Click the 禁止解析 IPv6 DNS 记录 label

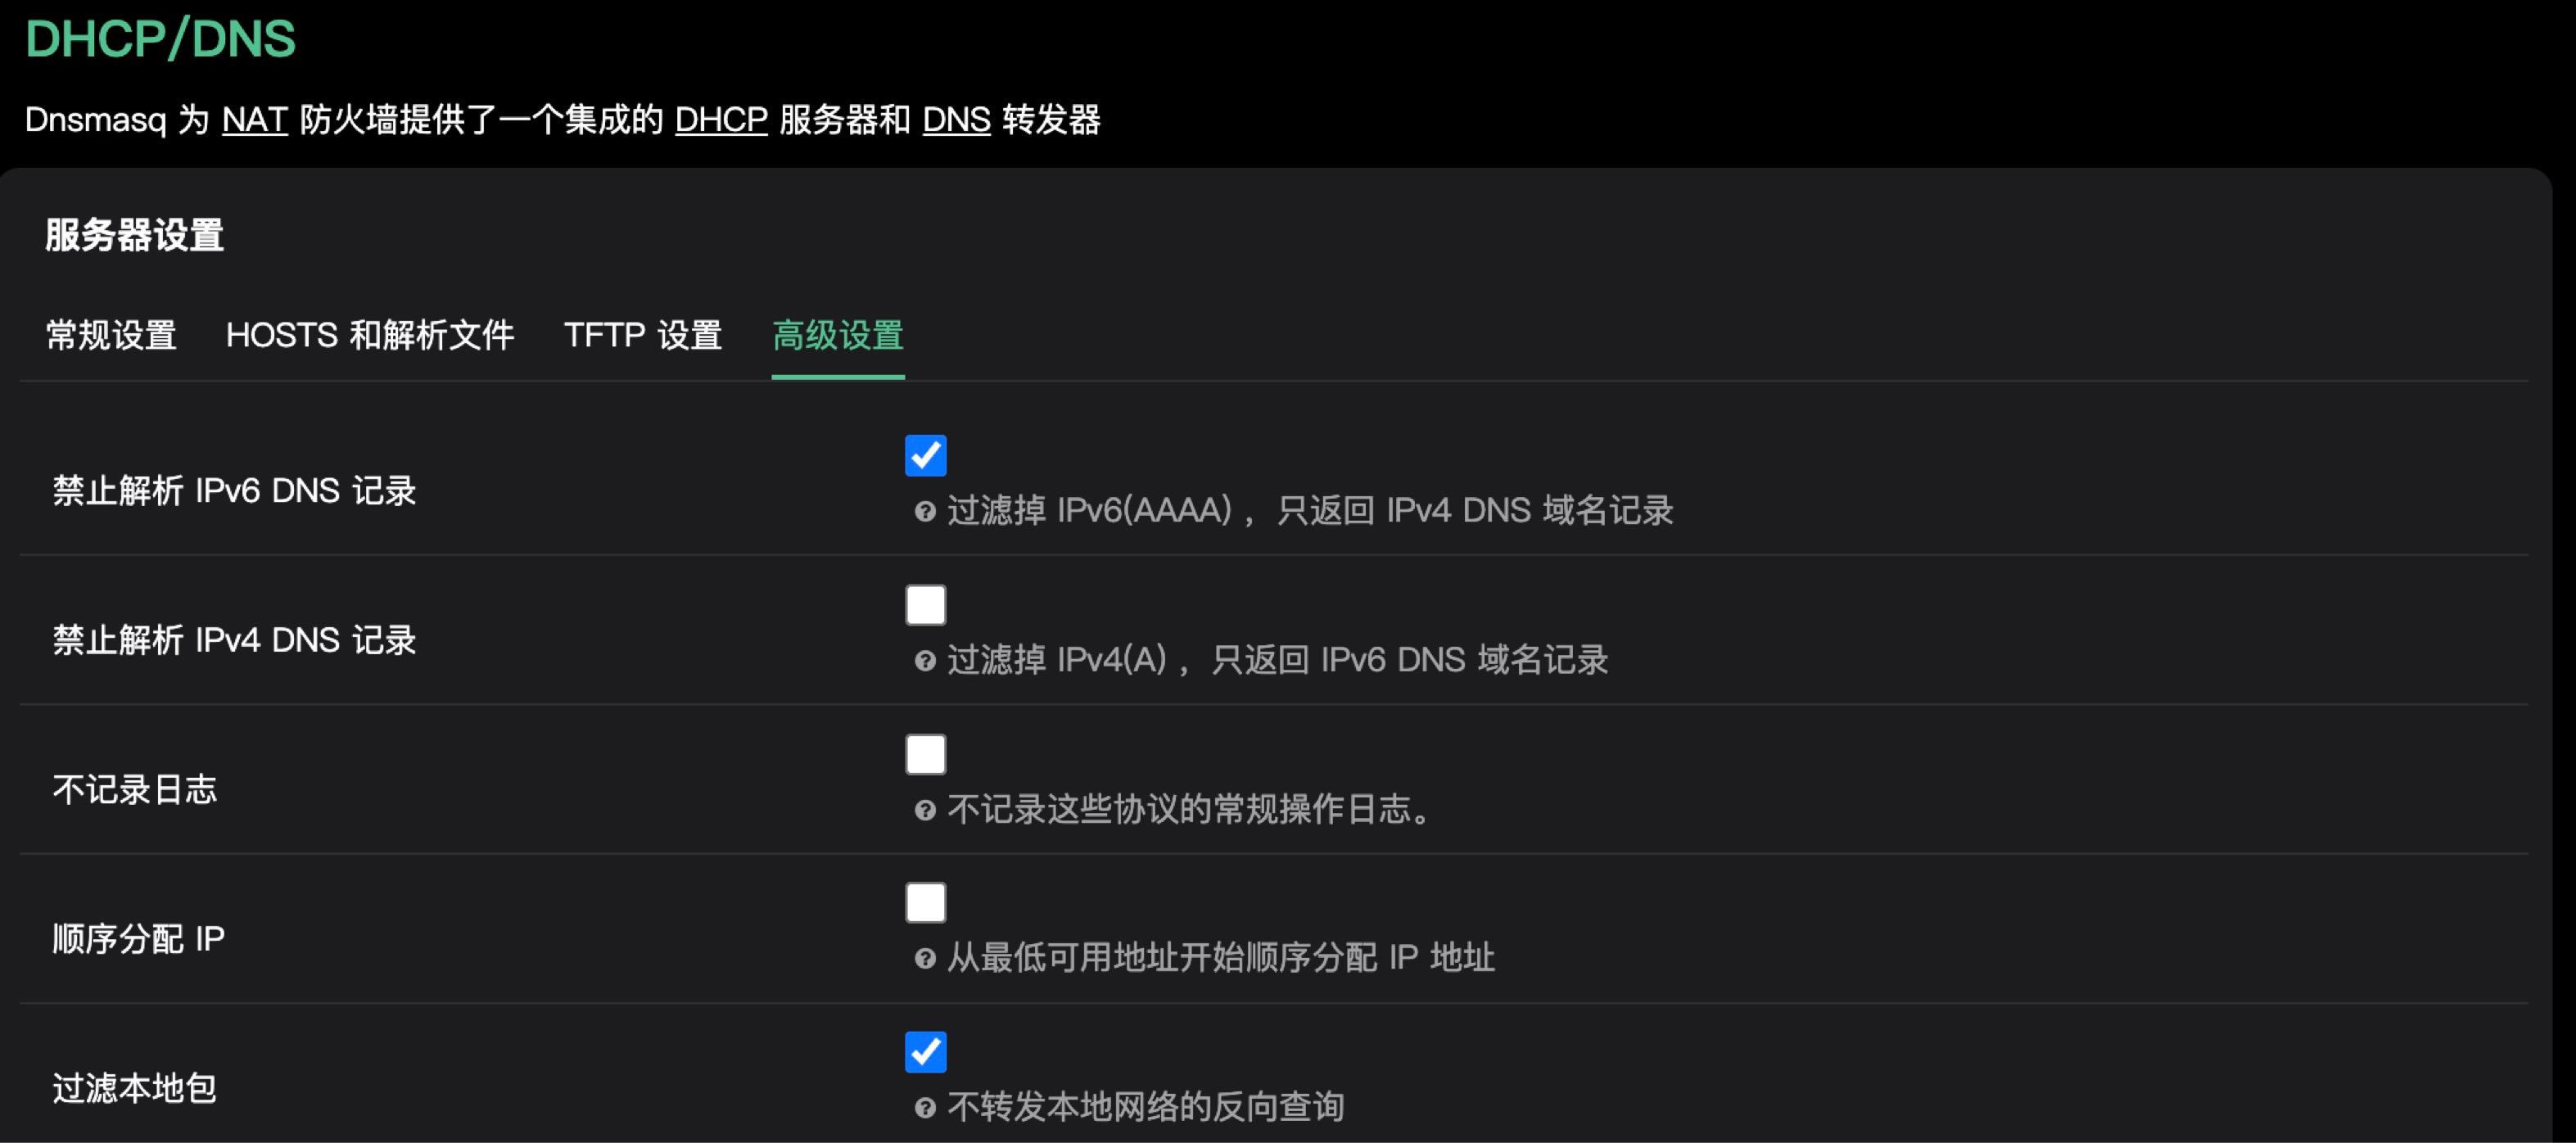(234, 491)
